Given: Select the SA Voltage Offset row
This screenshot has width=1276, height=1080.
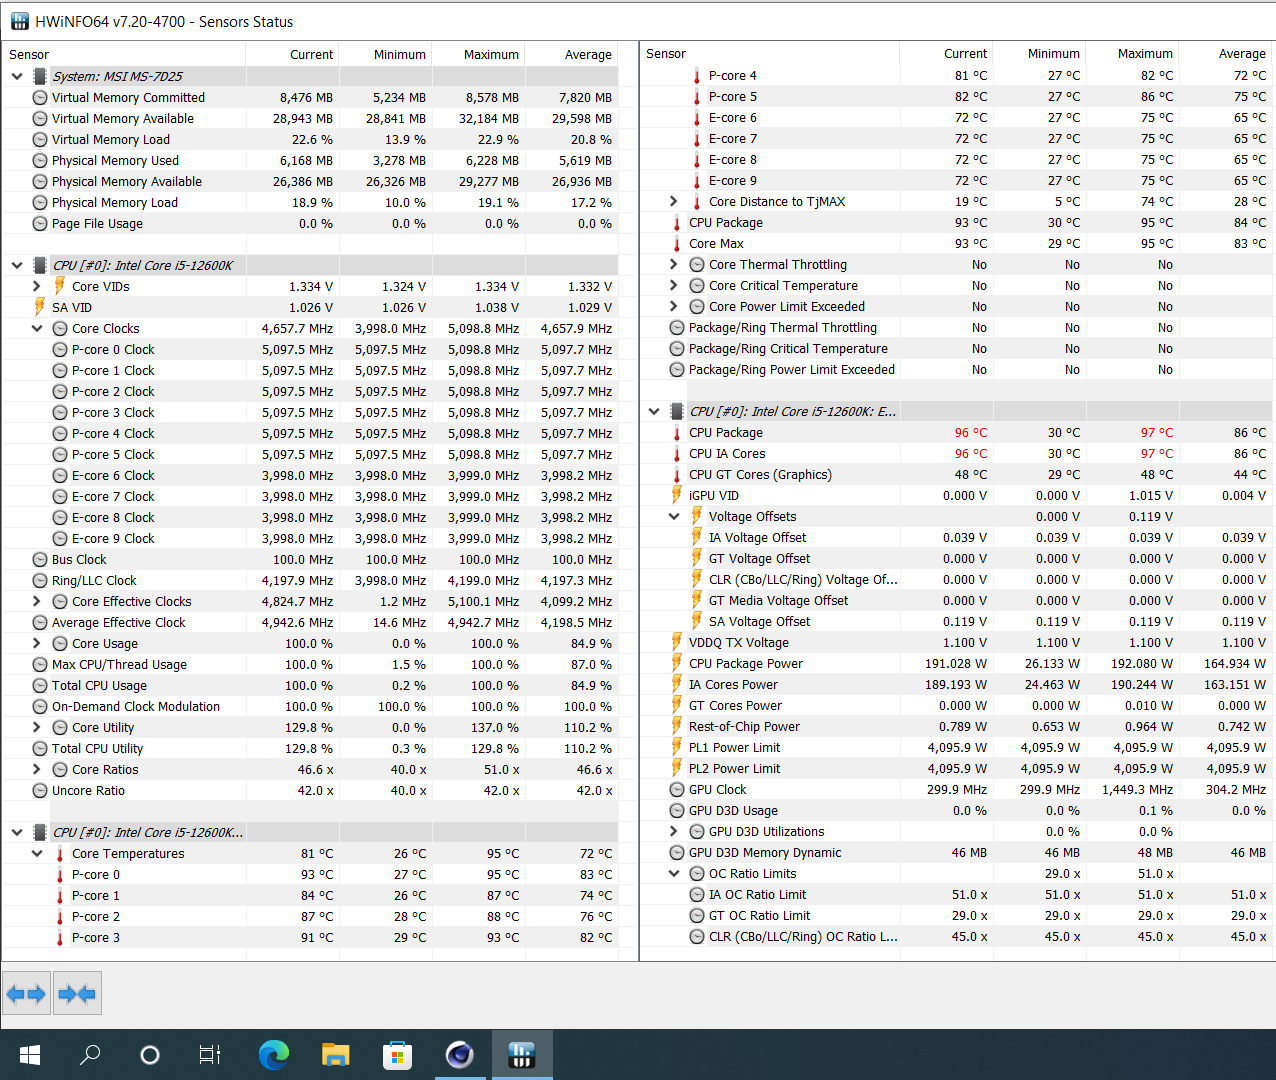Looking at the screenshot, I should (956, 621).
